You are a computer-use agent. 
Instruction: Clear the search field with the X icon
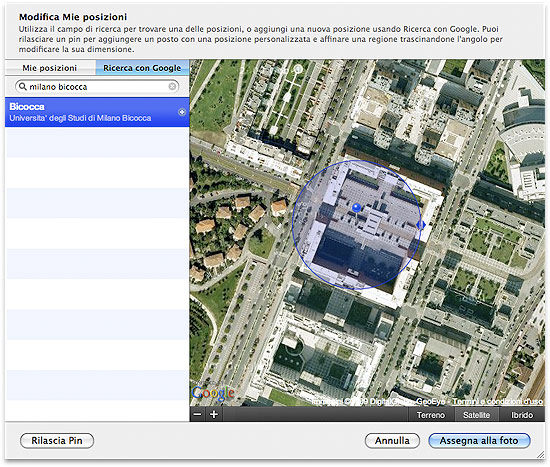point(172,86)
